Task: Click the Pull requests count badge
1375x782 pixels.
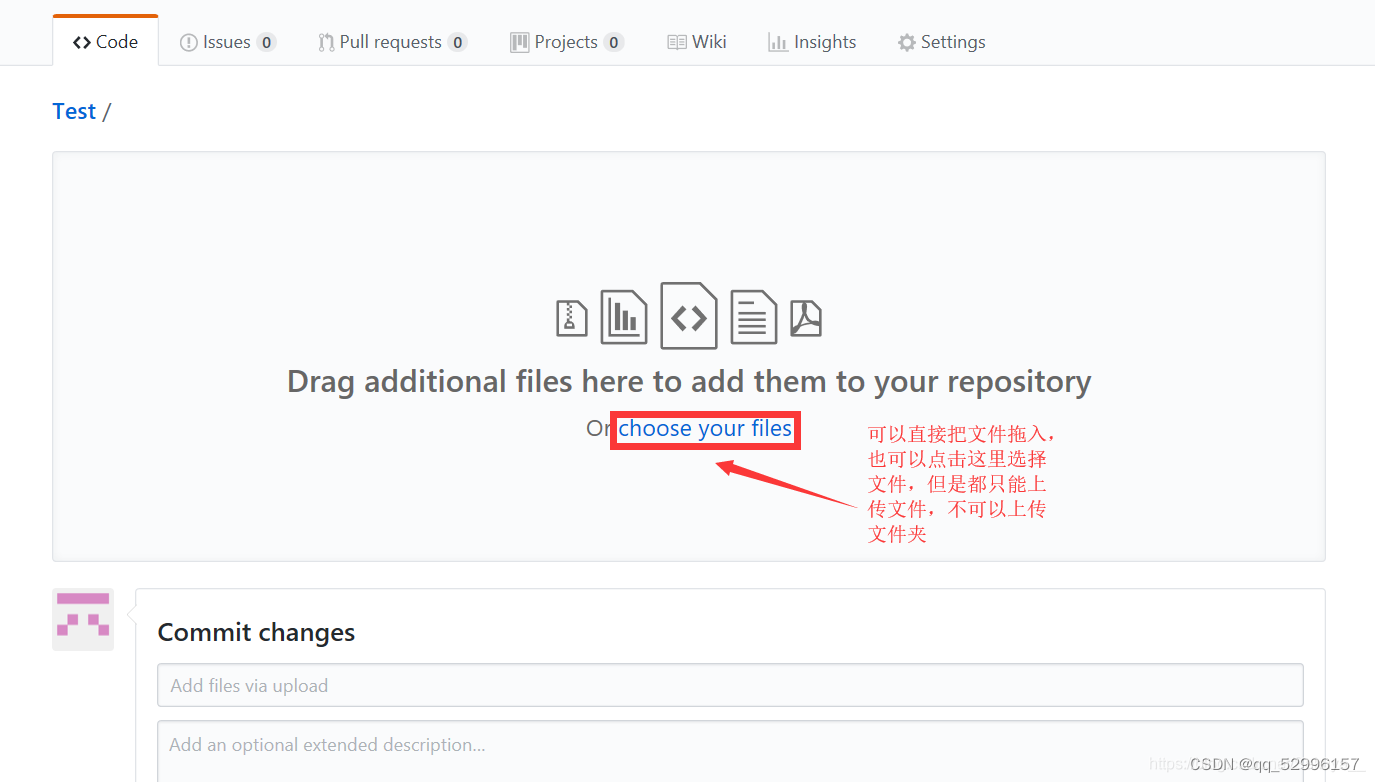Action: coord(457,42)
